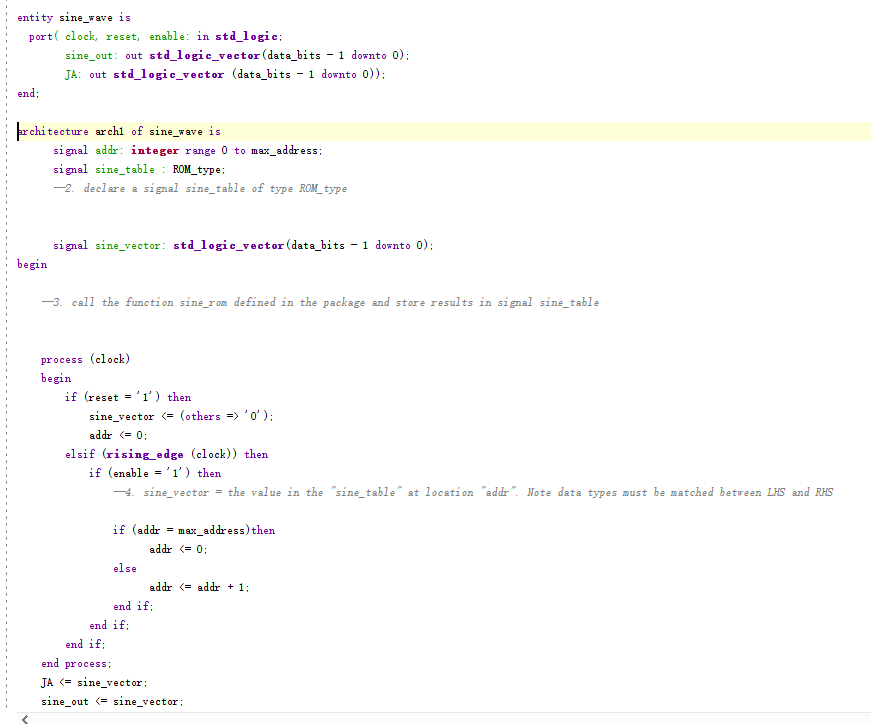Click the horizontal scrollbar left arrow

[x=22, y=716]
